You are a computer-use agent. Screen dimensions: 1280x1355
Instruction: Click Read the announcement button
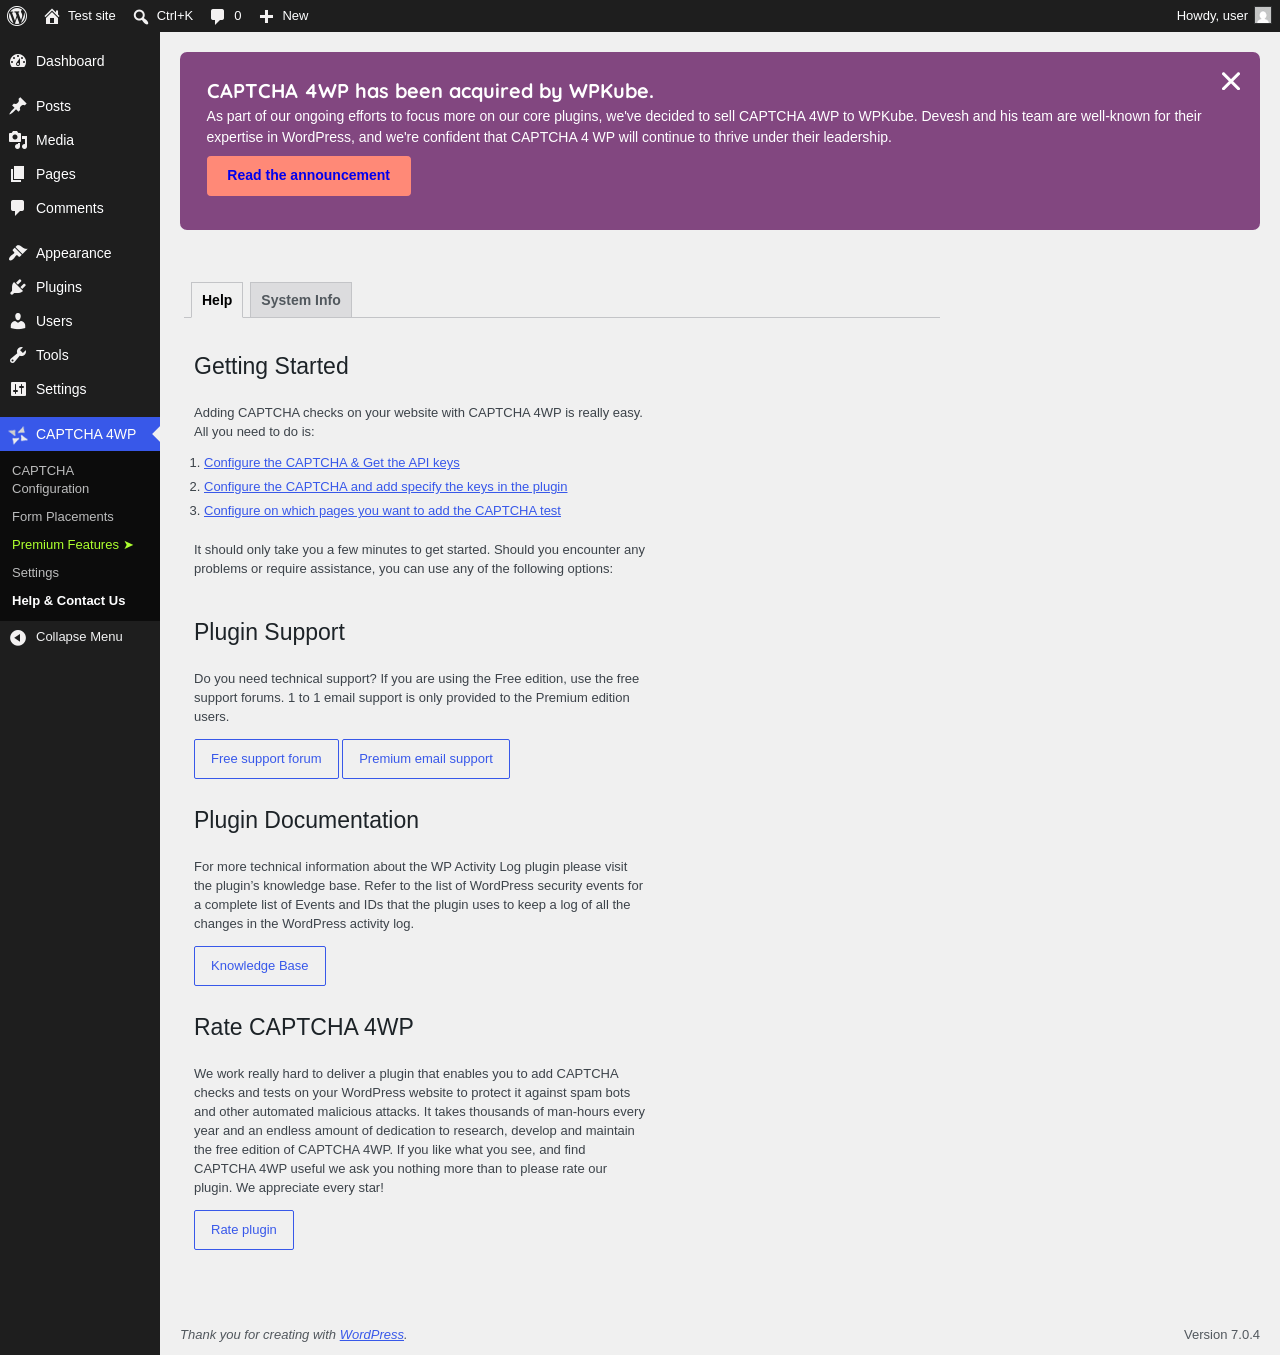(309, 176)
